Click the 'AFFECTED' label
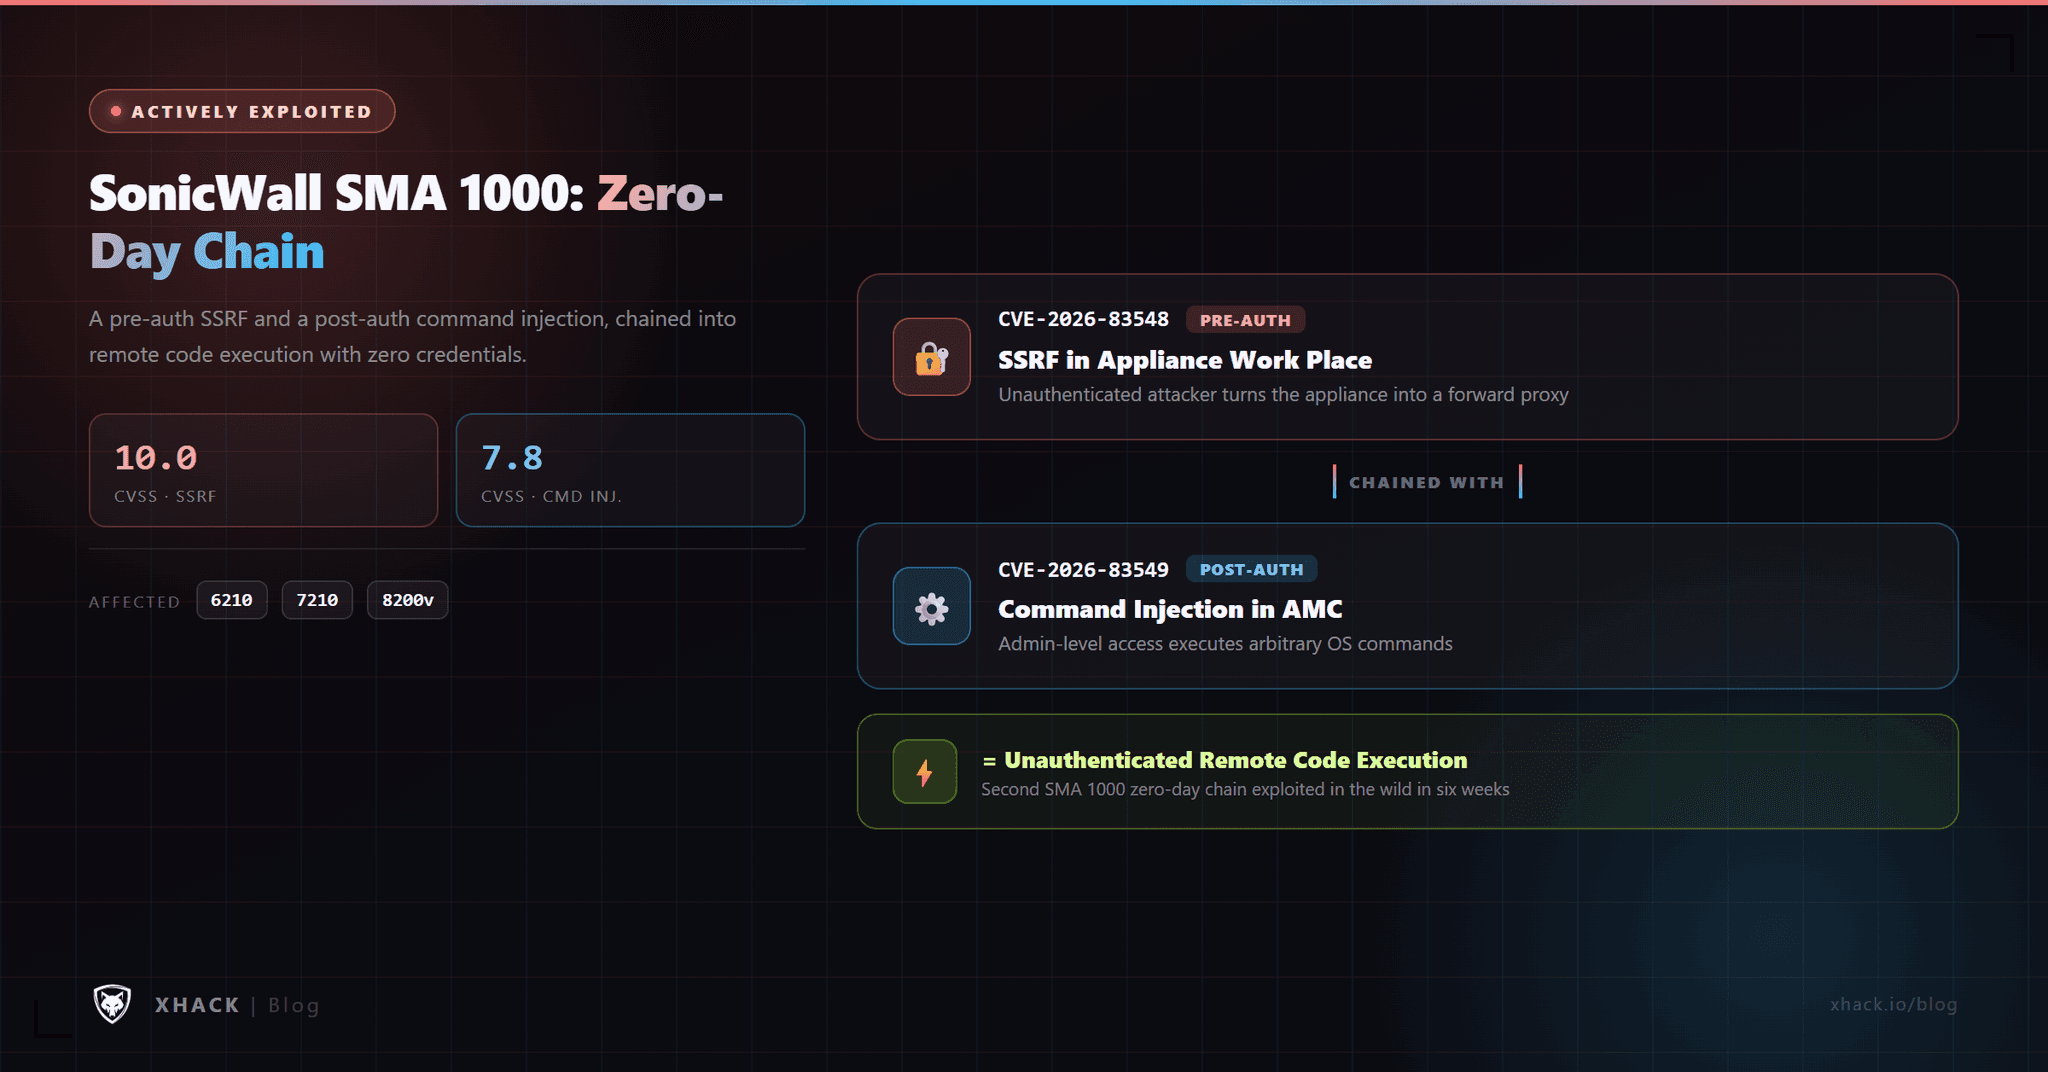 click(x=134, y=602)
